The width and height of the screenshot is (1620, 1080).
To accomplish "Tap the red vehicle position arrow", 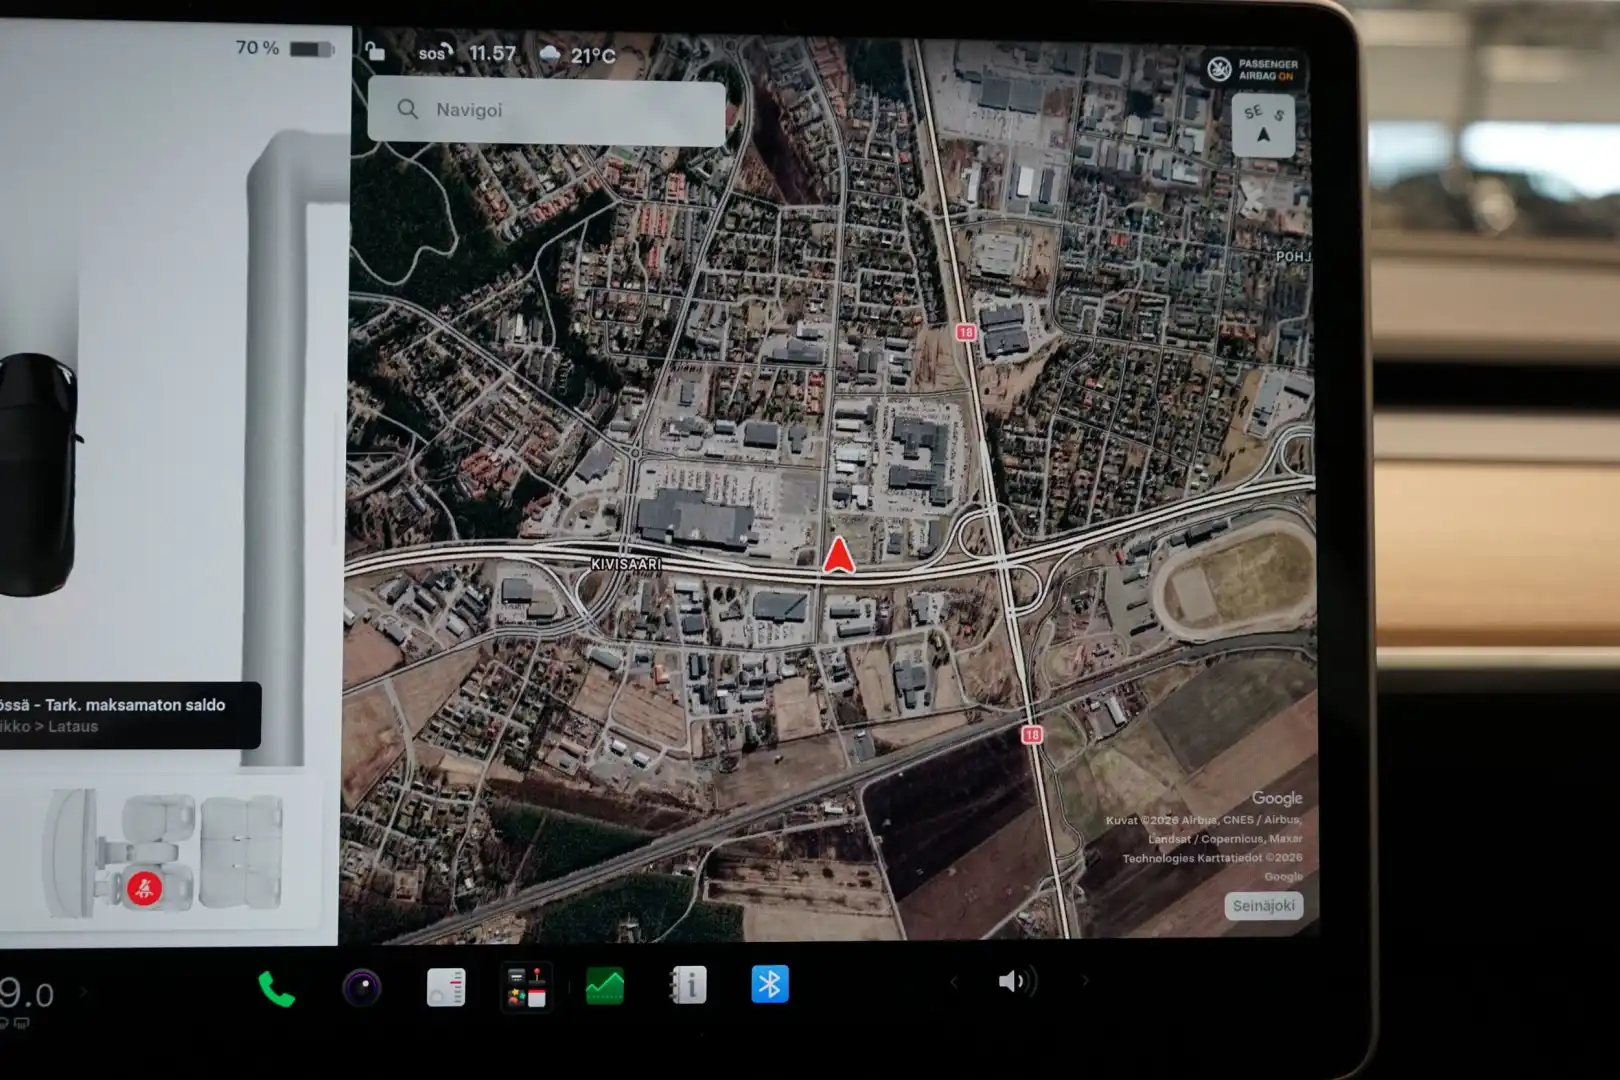I will tap(838, 555).
